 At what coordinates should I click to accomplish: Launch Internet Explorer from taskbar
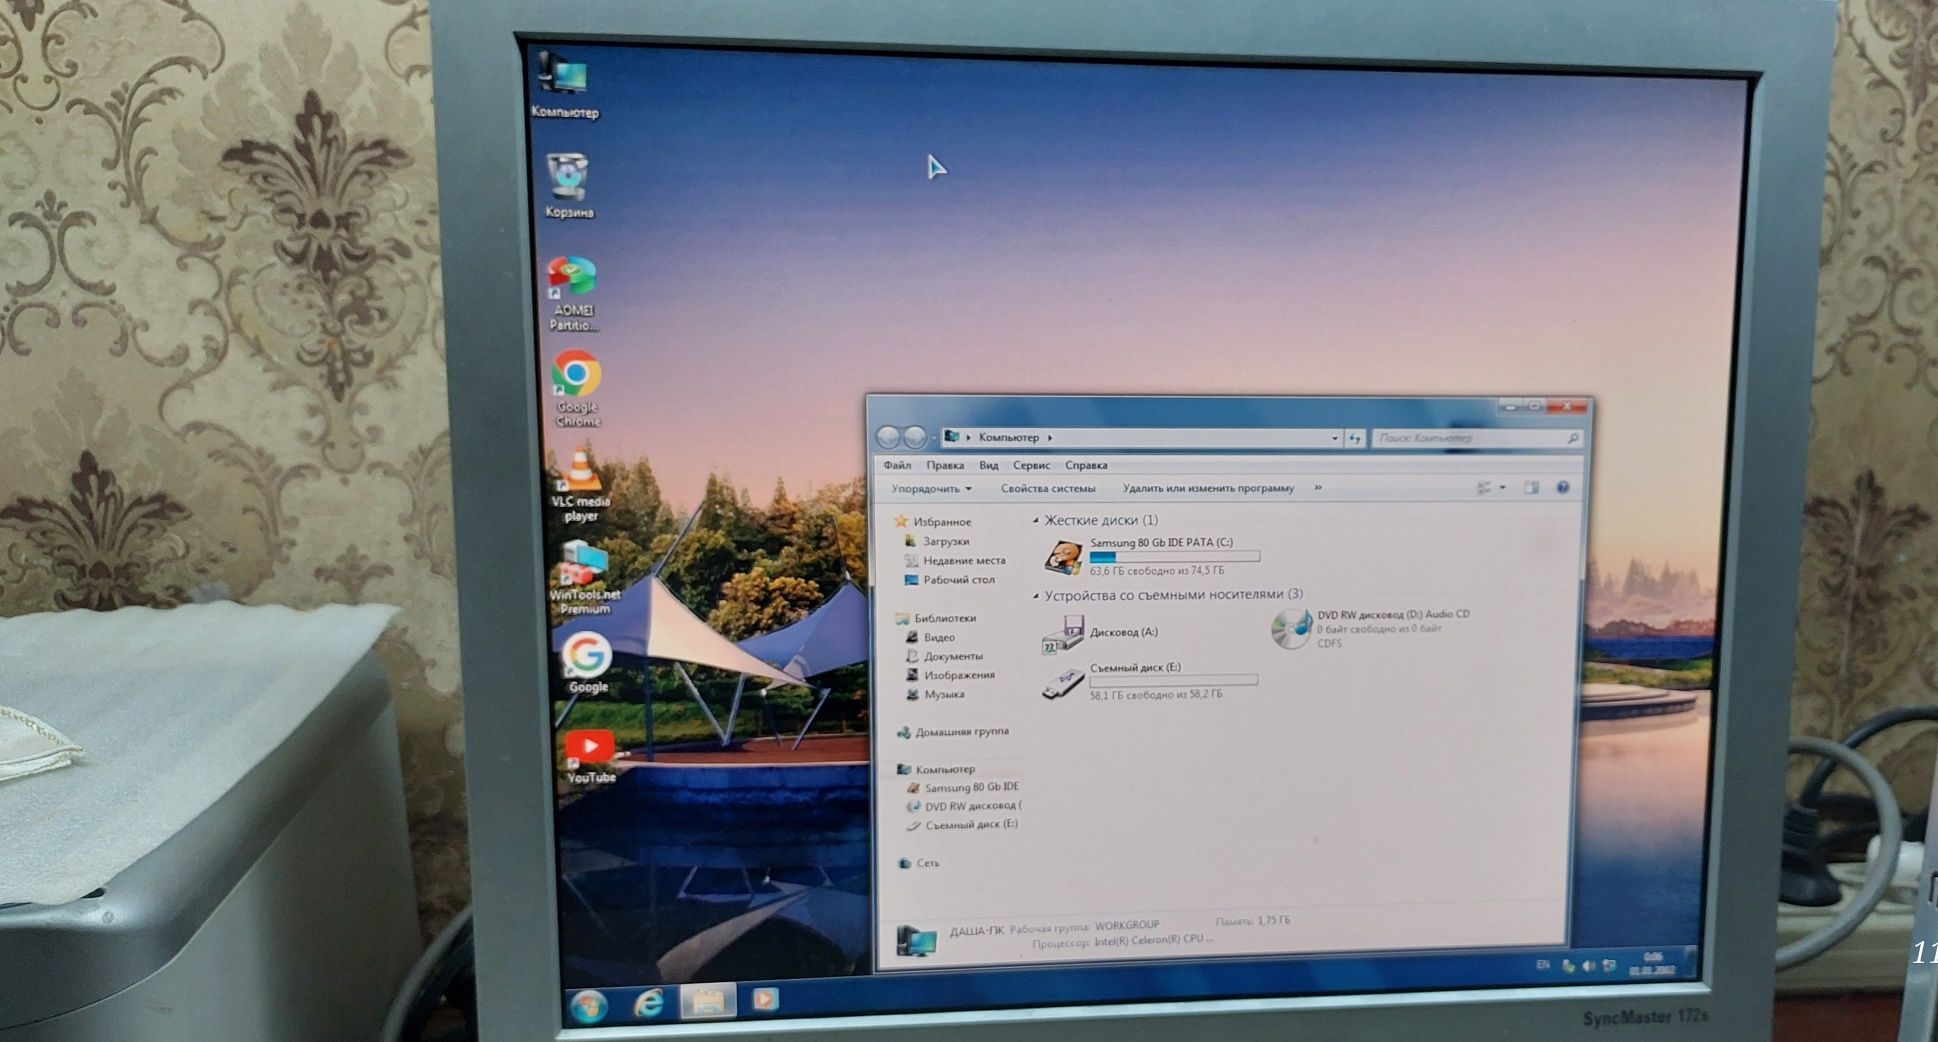point(649,1003)
